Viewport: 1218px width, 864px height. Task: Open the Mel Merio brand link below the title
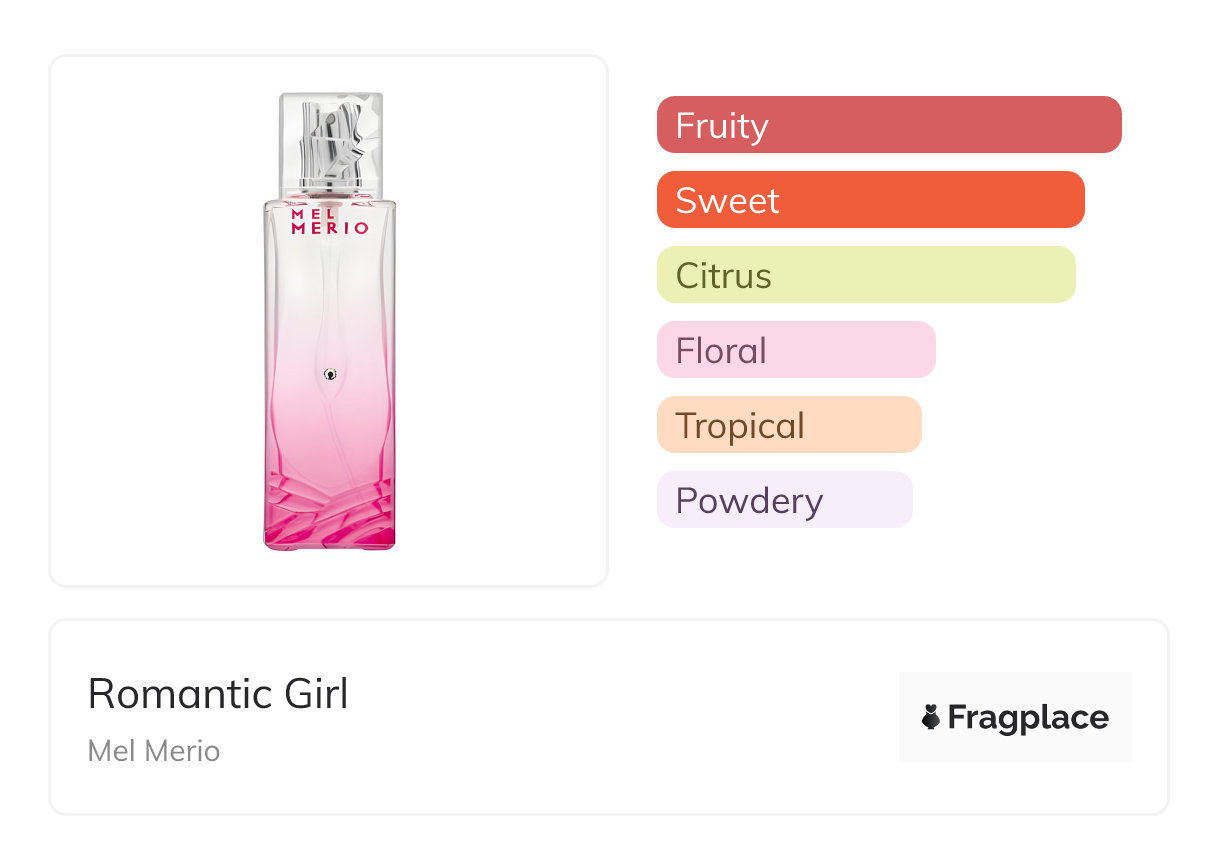154,751
